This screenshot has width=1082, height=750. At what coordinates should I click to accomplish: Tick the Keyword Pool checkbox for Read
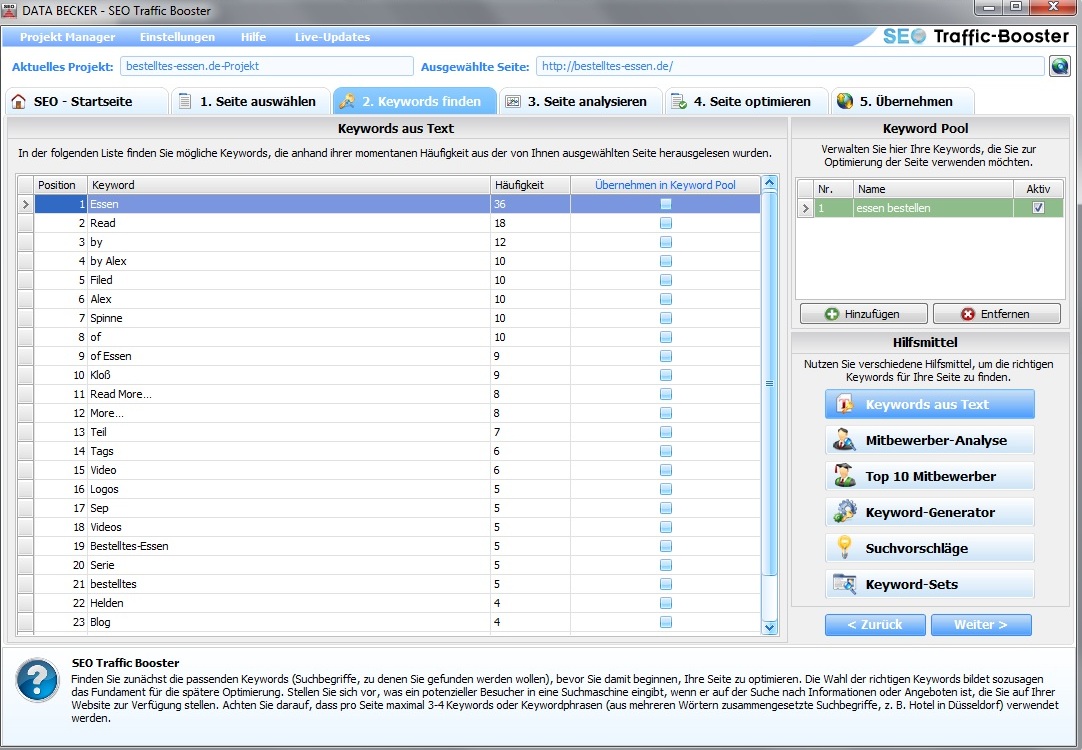[665, 223]
